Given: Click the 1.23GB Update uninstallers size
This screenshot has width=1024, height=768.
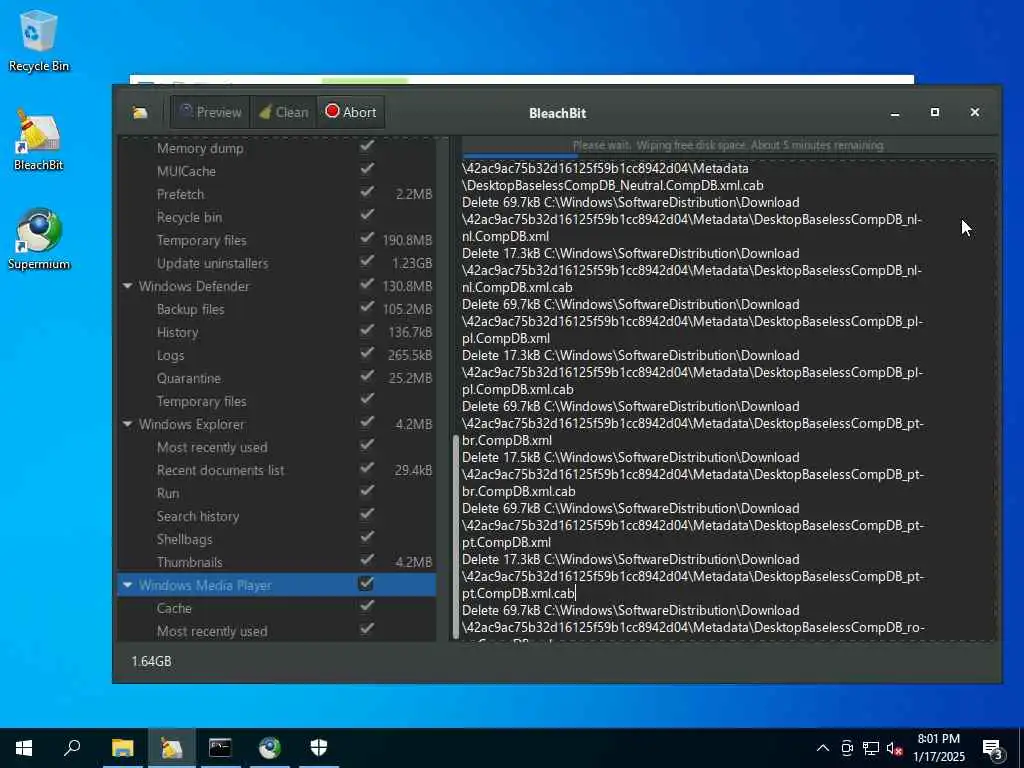Looking at the screenshot, I should click(412, 263).
